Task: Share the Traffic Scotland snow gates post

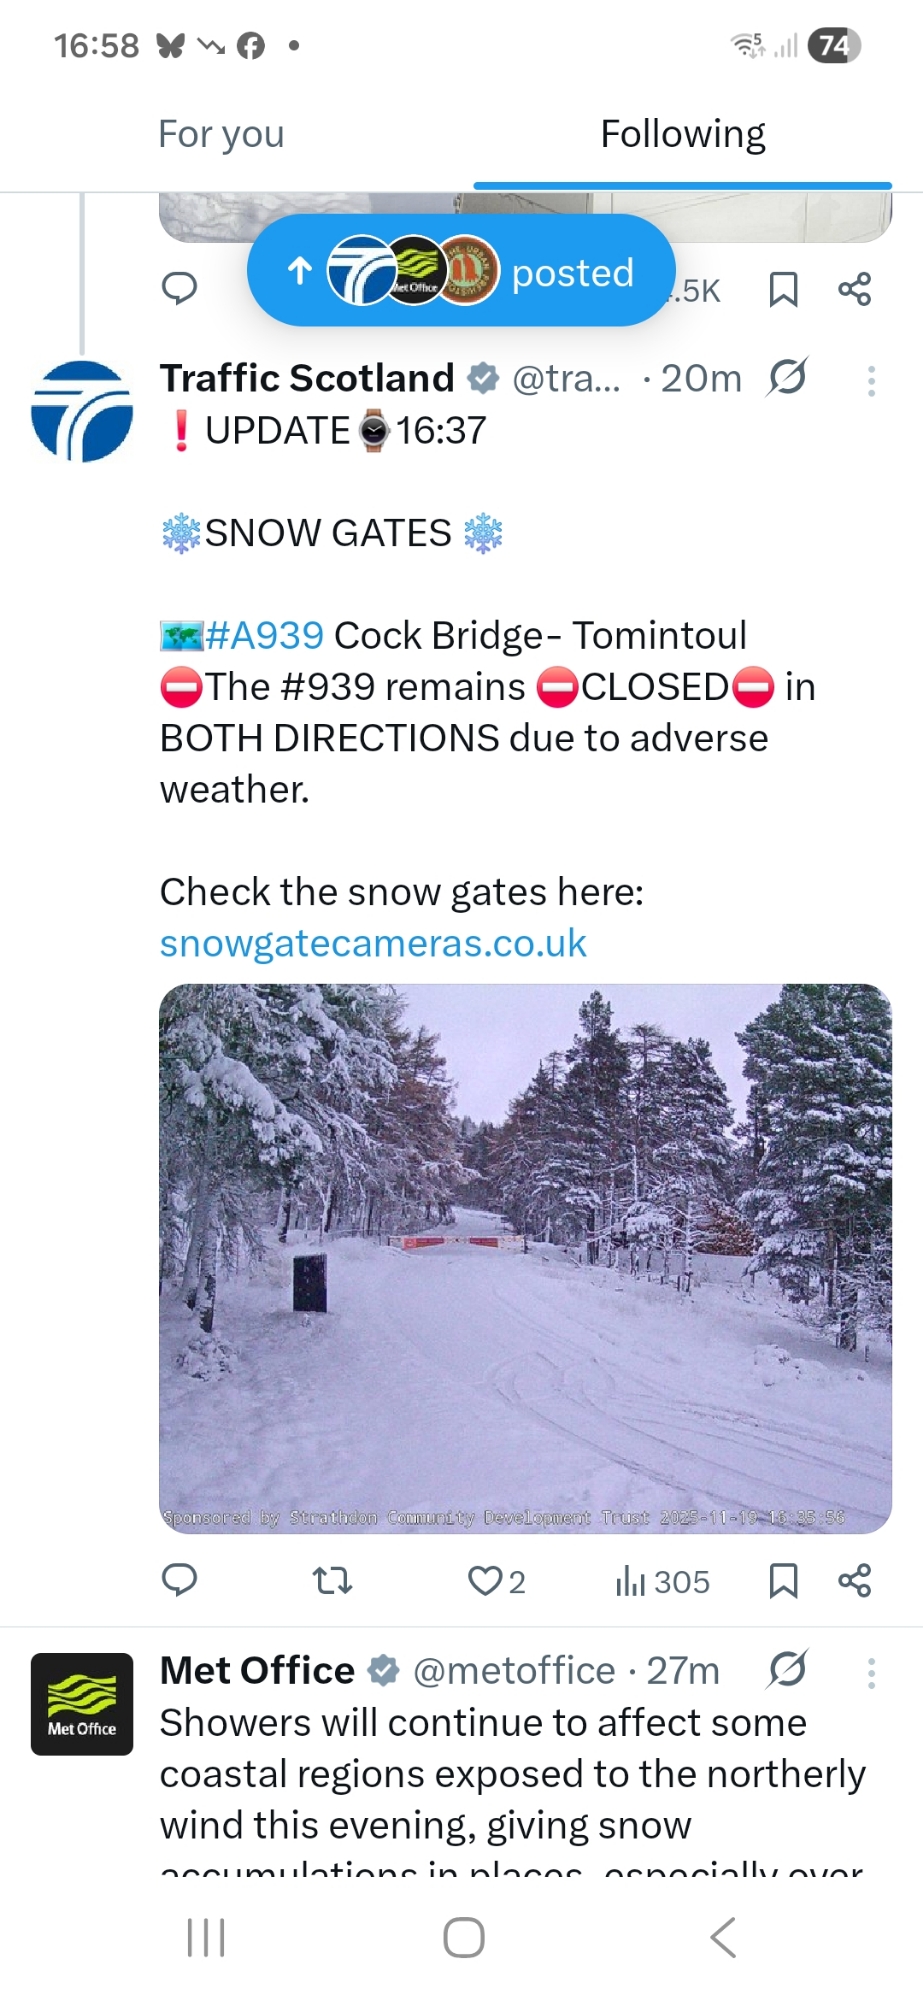Action: click(x=855, y=1580)
